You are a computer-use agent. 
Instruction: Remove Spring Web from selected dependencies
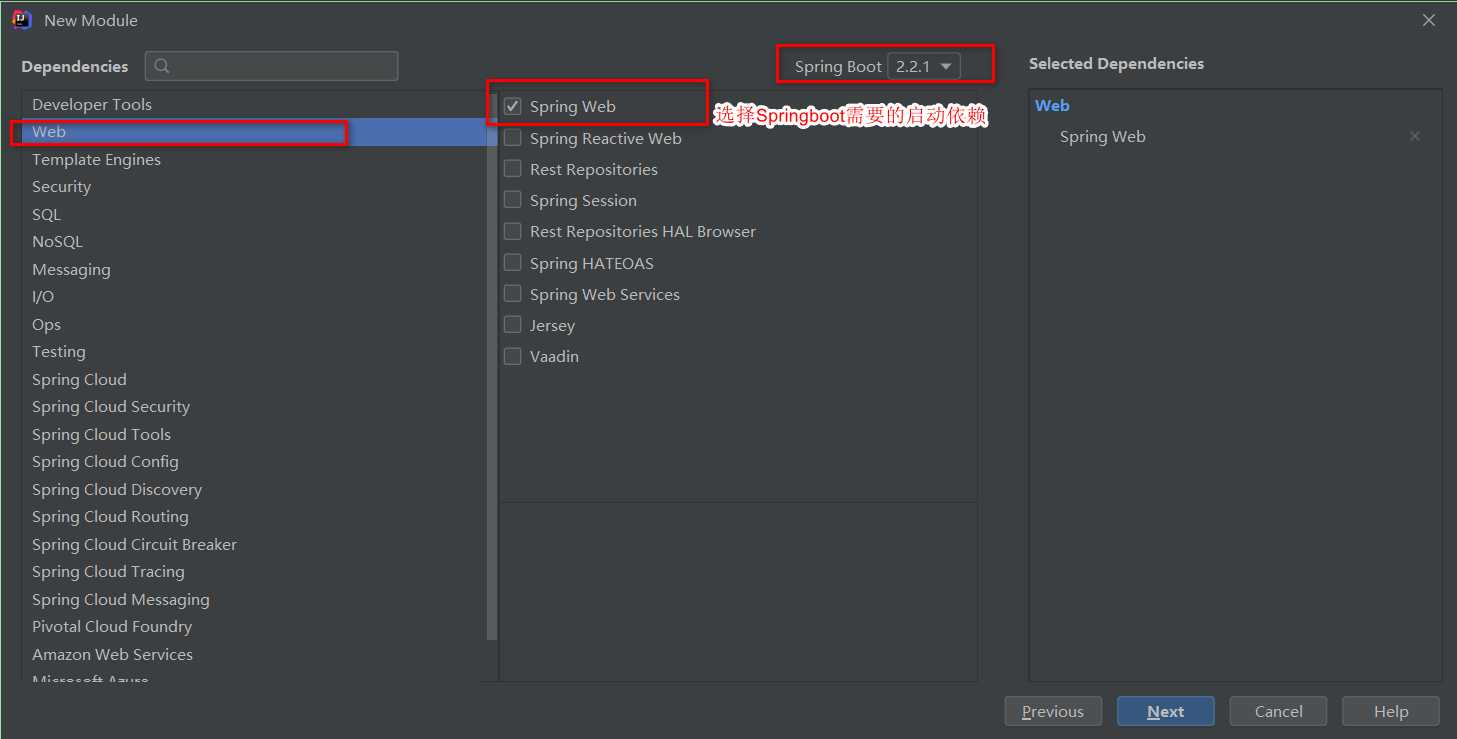click(1415, 137)
